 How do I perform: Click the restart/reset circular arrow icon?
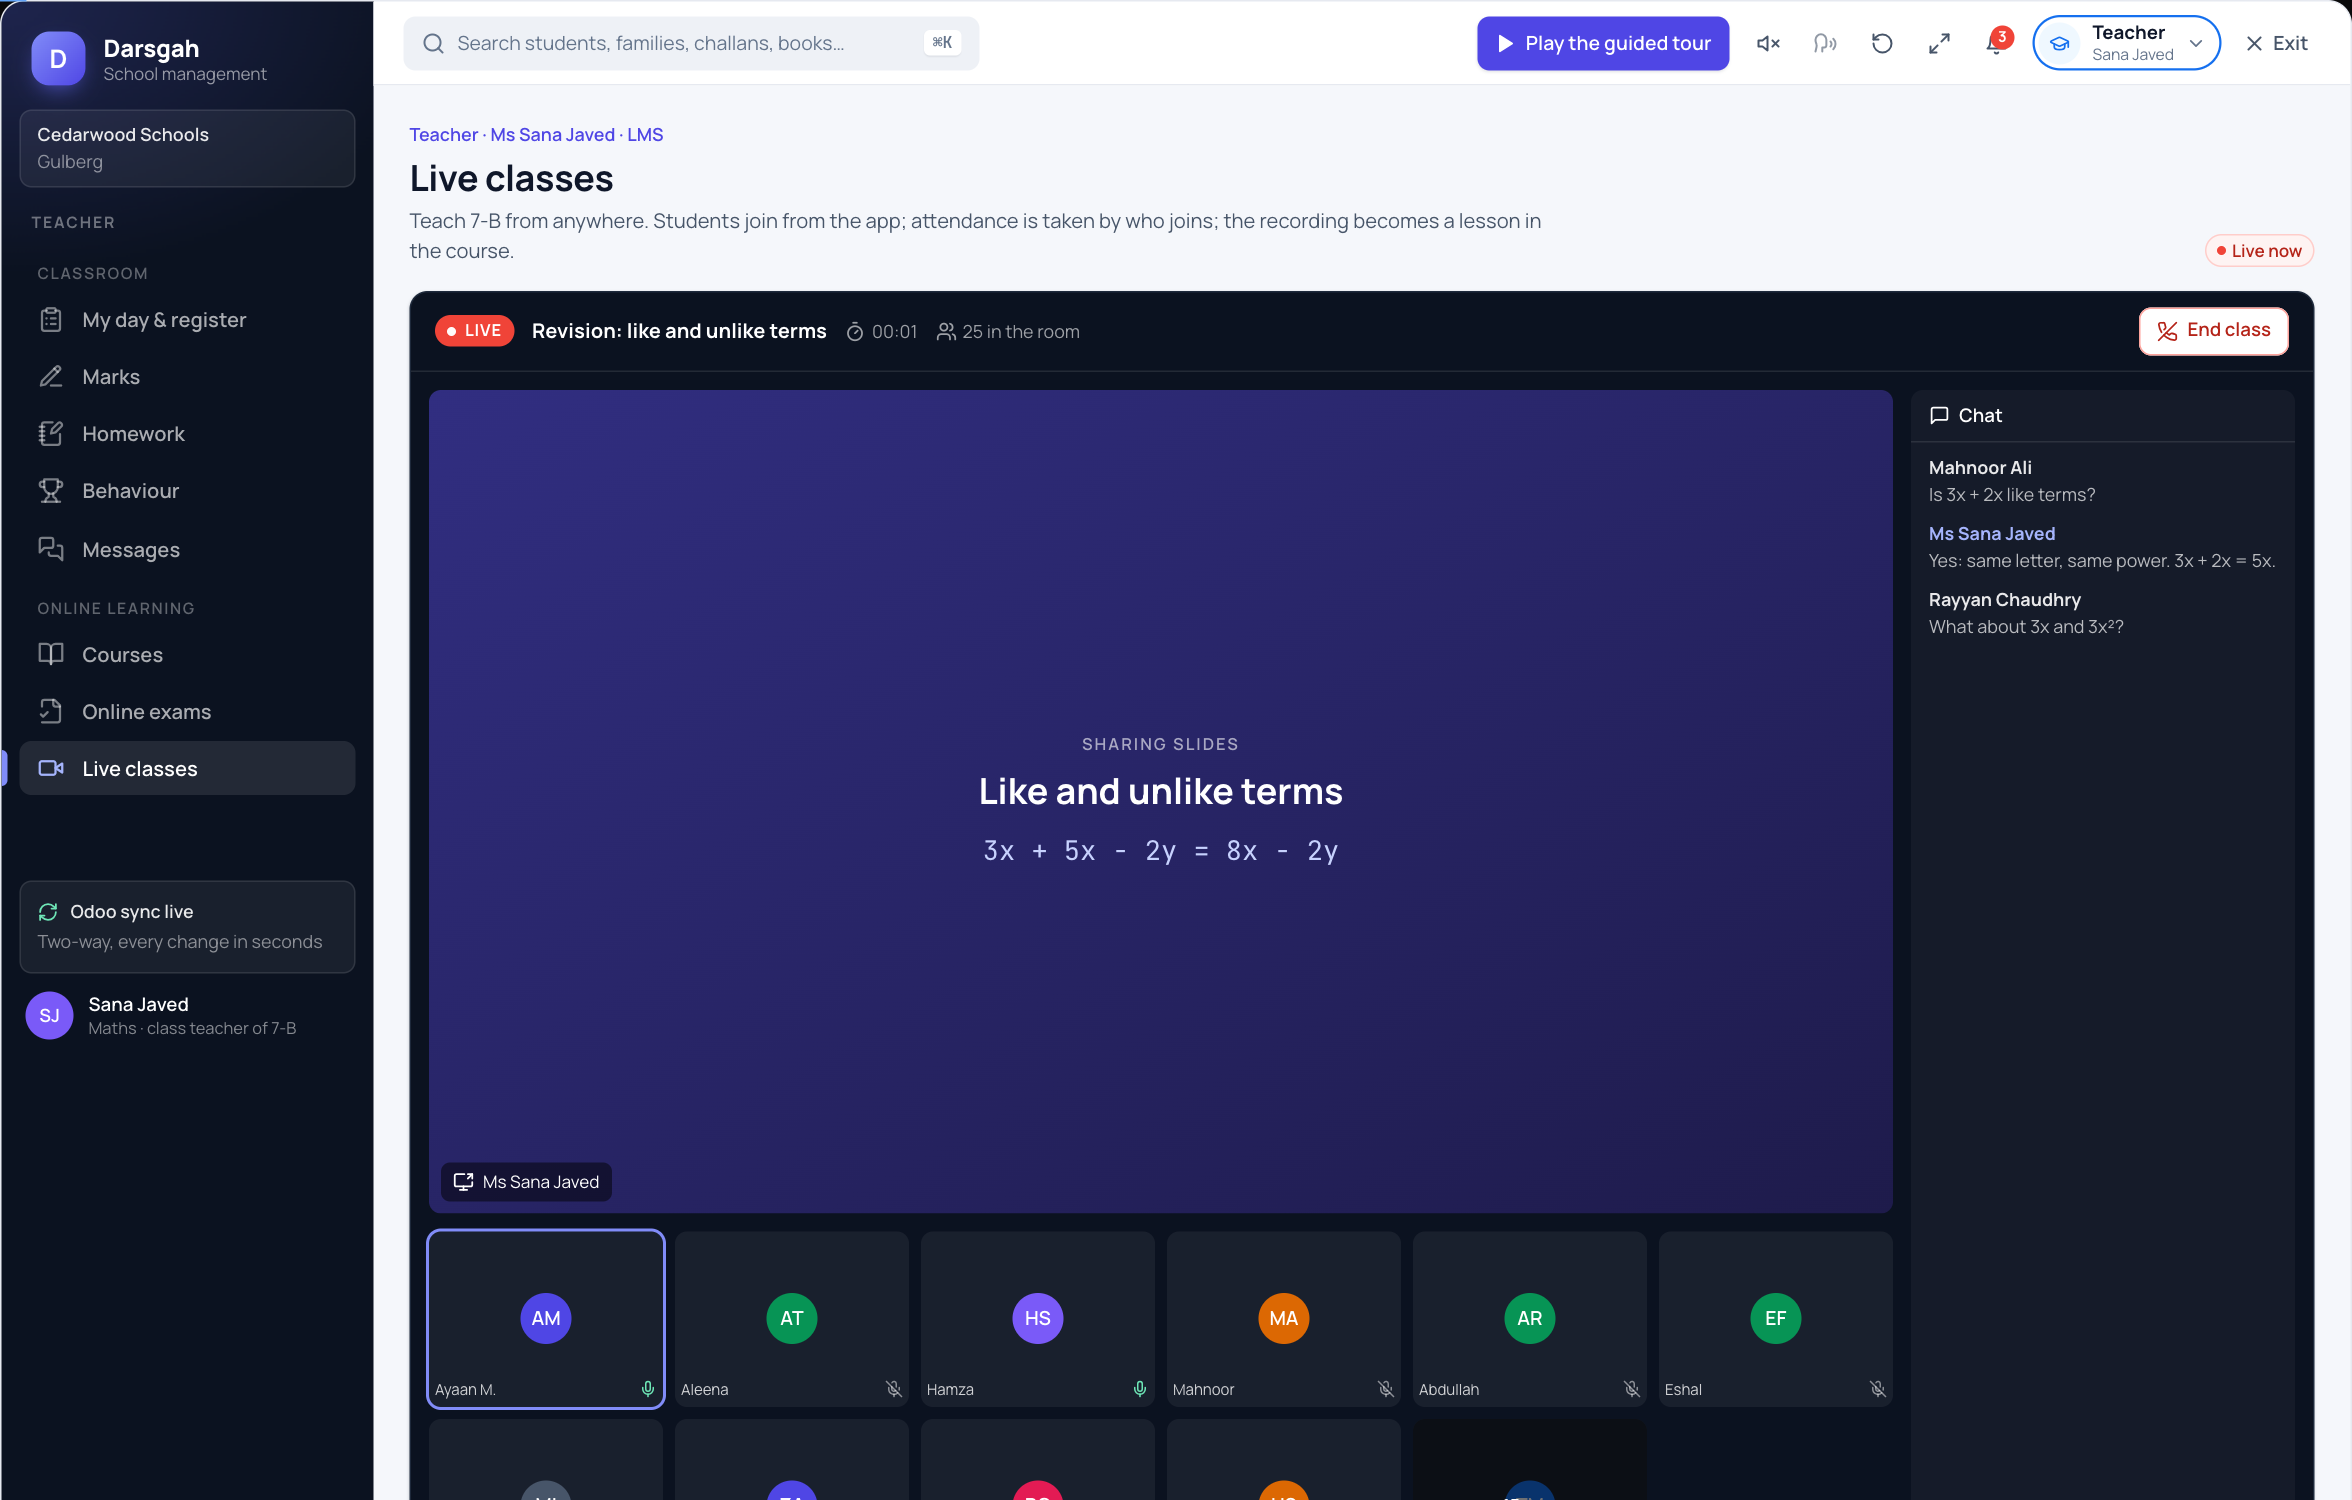[x=1882, y=43]
